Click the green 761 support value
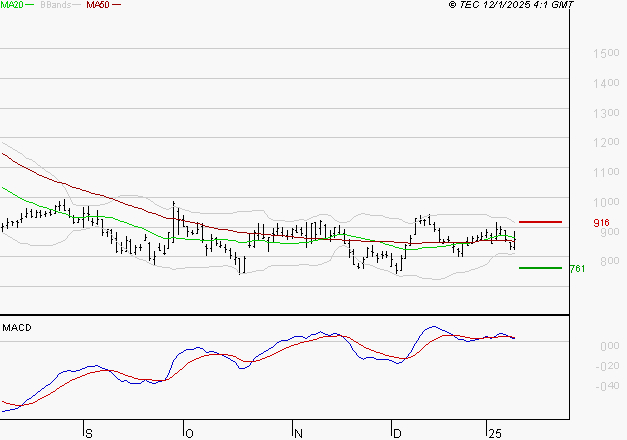This screenshot has height=440, width=627. tap(576, 269)
